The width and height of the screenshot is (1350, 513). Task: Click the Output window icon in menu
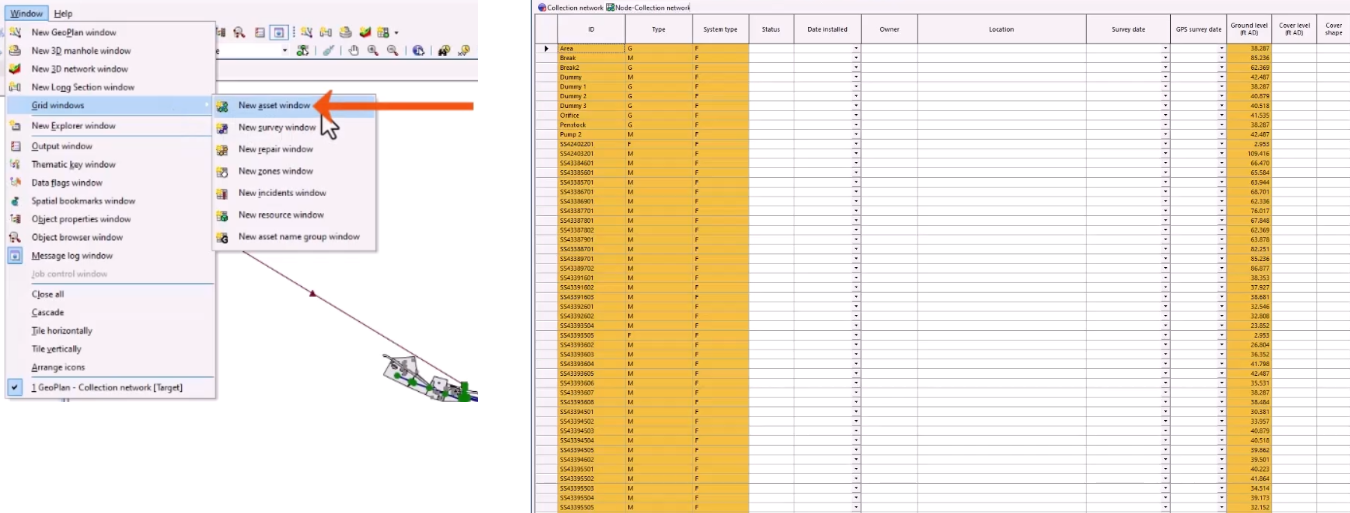(x=15, y=146)
